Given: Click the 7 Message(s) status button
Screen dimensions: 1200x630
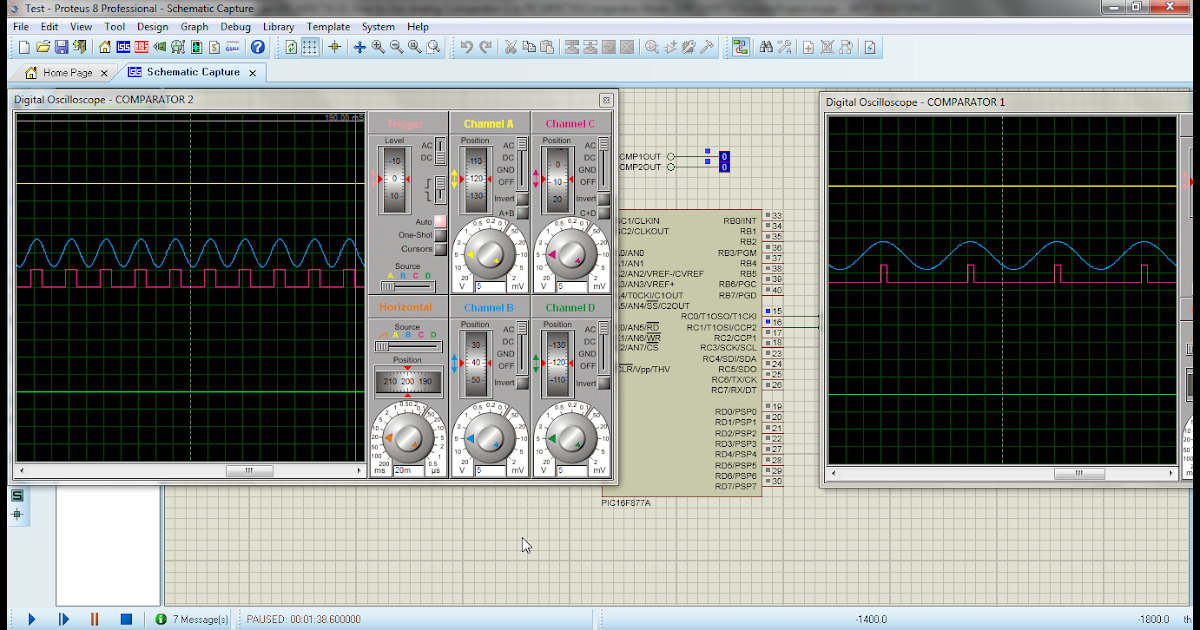Looking at the screenshot, I should (x=198, y=619).
